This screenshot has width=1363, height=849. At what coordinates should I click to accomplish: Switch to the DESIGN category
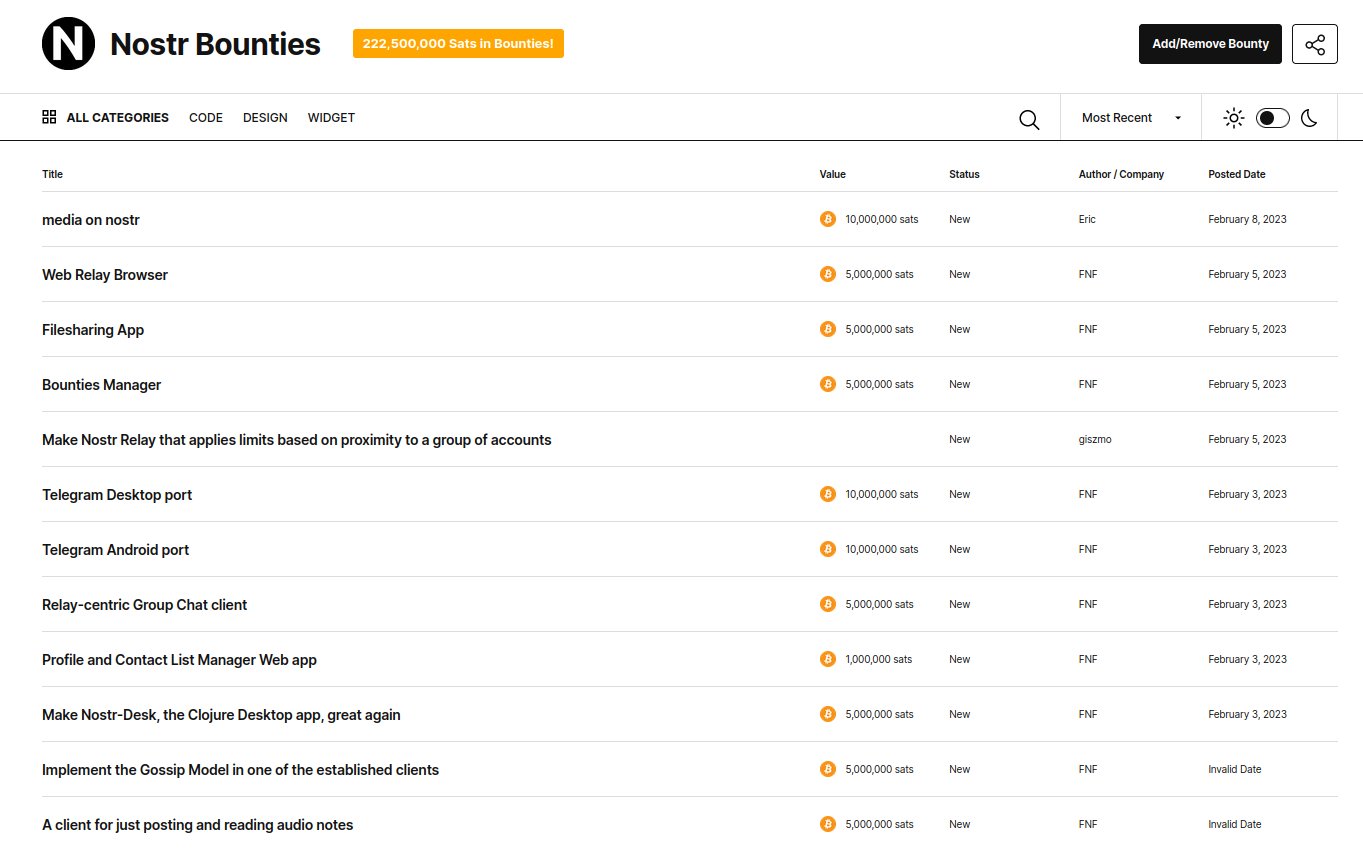click(x=265, y=118)
